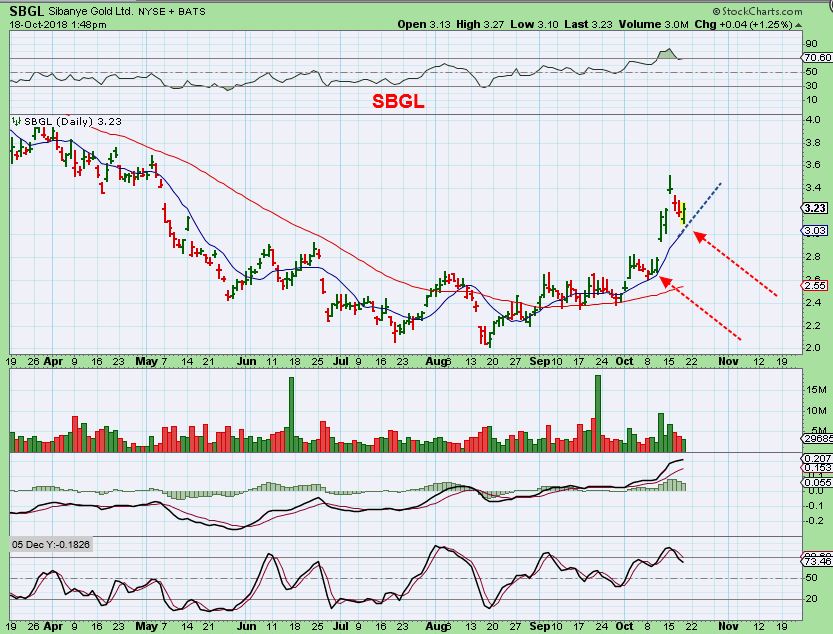Click the RSI shaded peak above 70 in October
833x634 pixels.
point(666,54)
